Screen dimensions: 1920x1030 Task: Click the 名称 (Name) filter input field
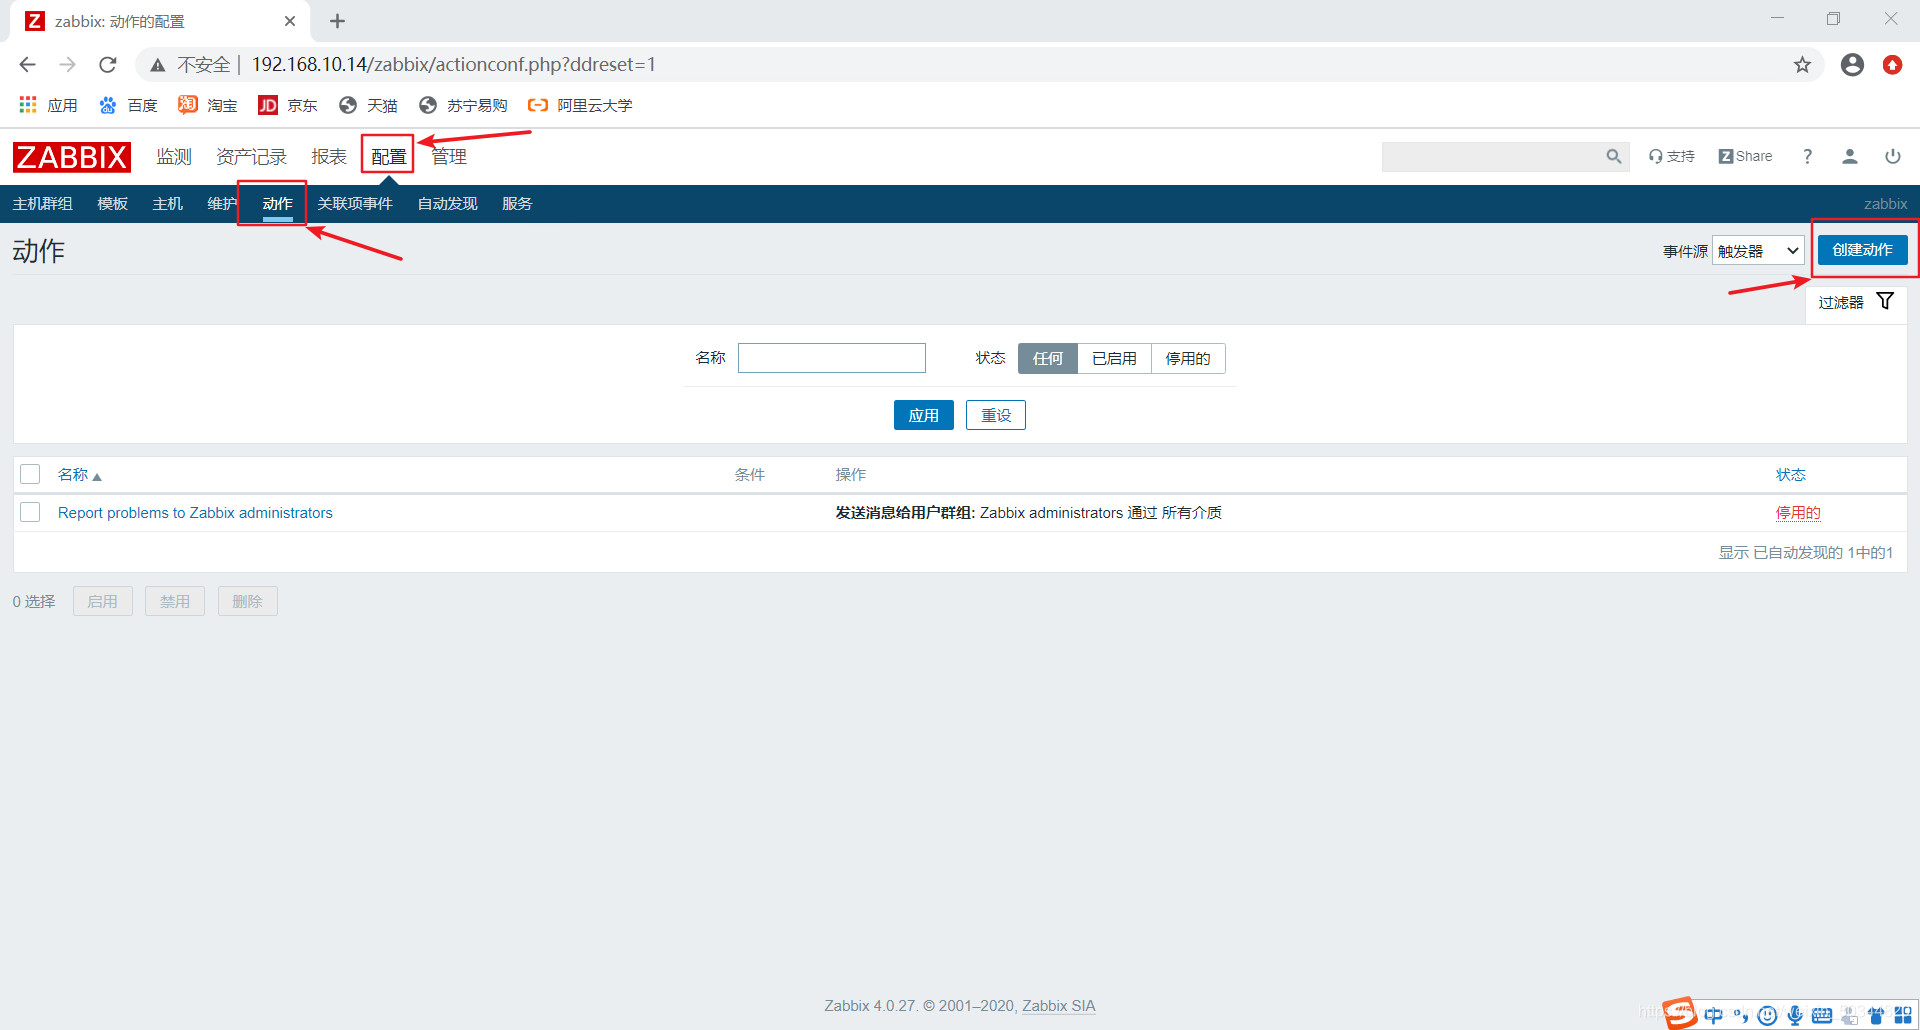[x=832, y=358]
